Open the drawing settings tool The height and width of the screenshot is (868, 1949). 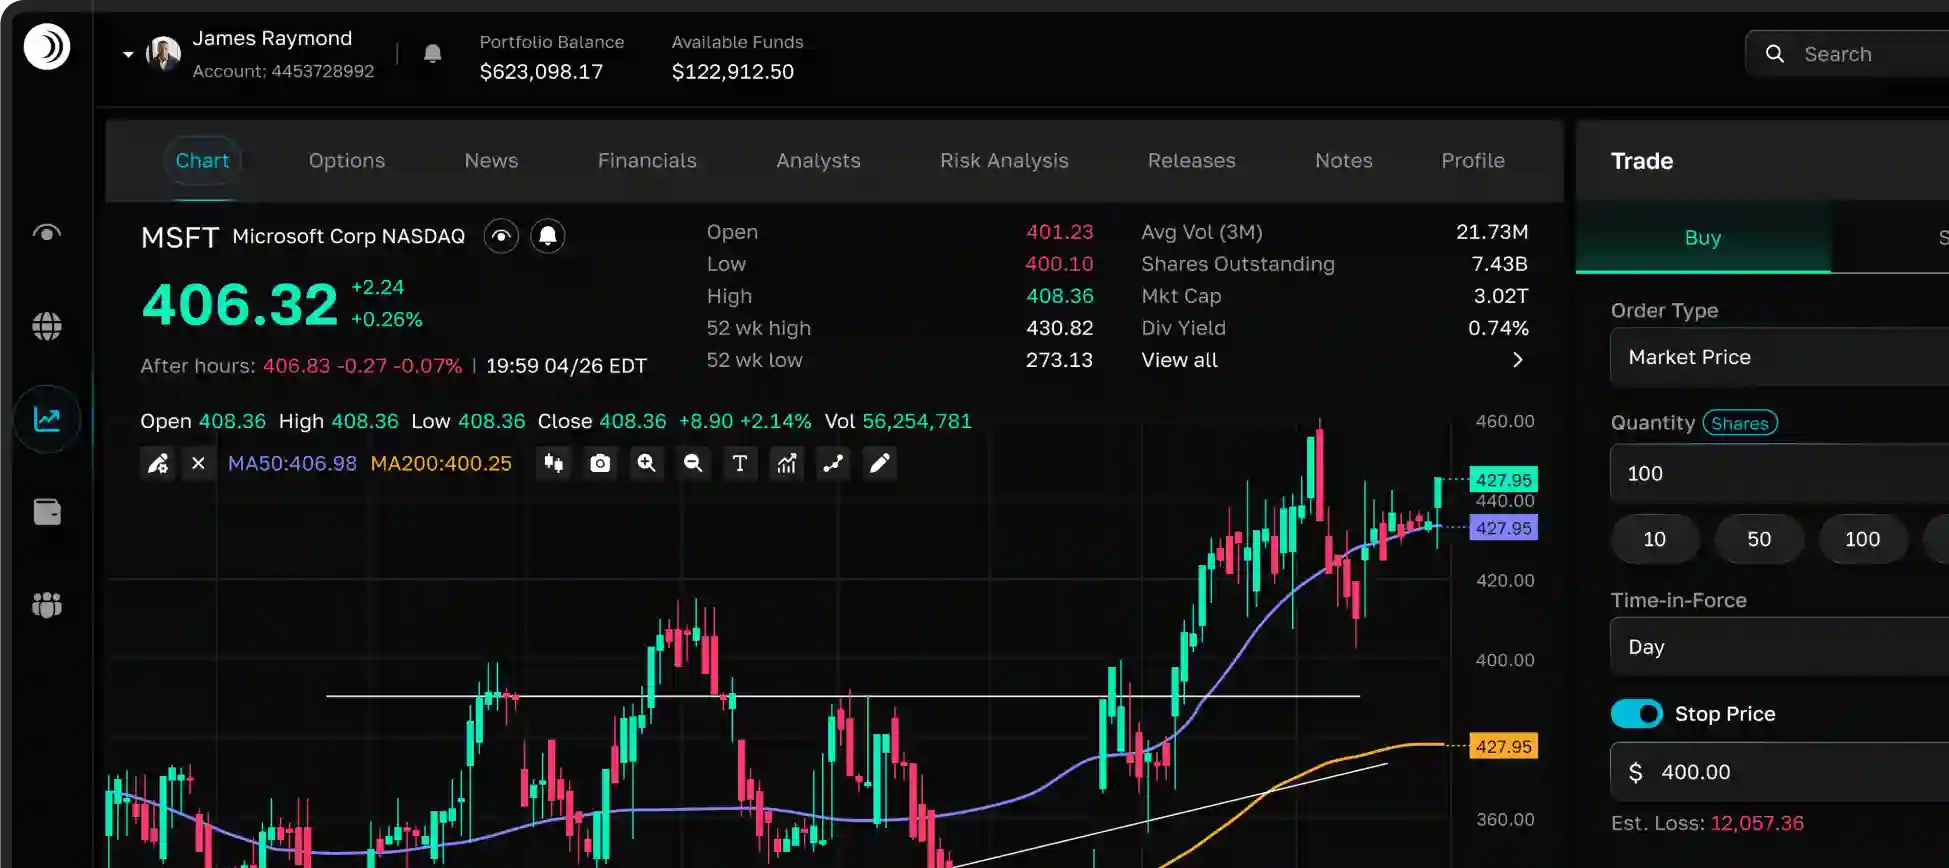(x=158, y=463)
